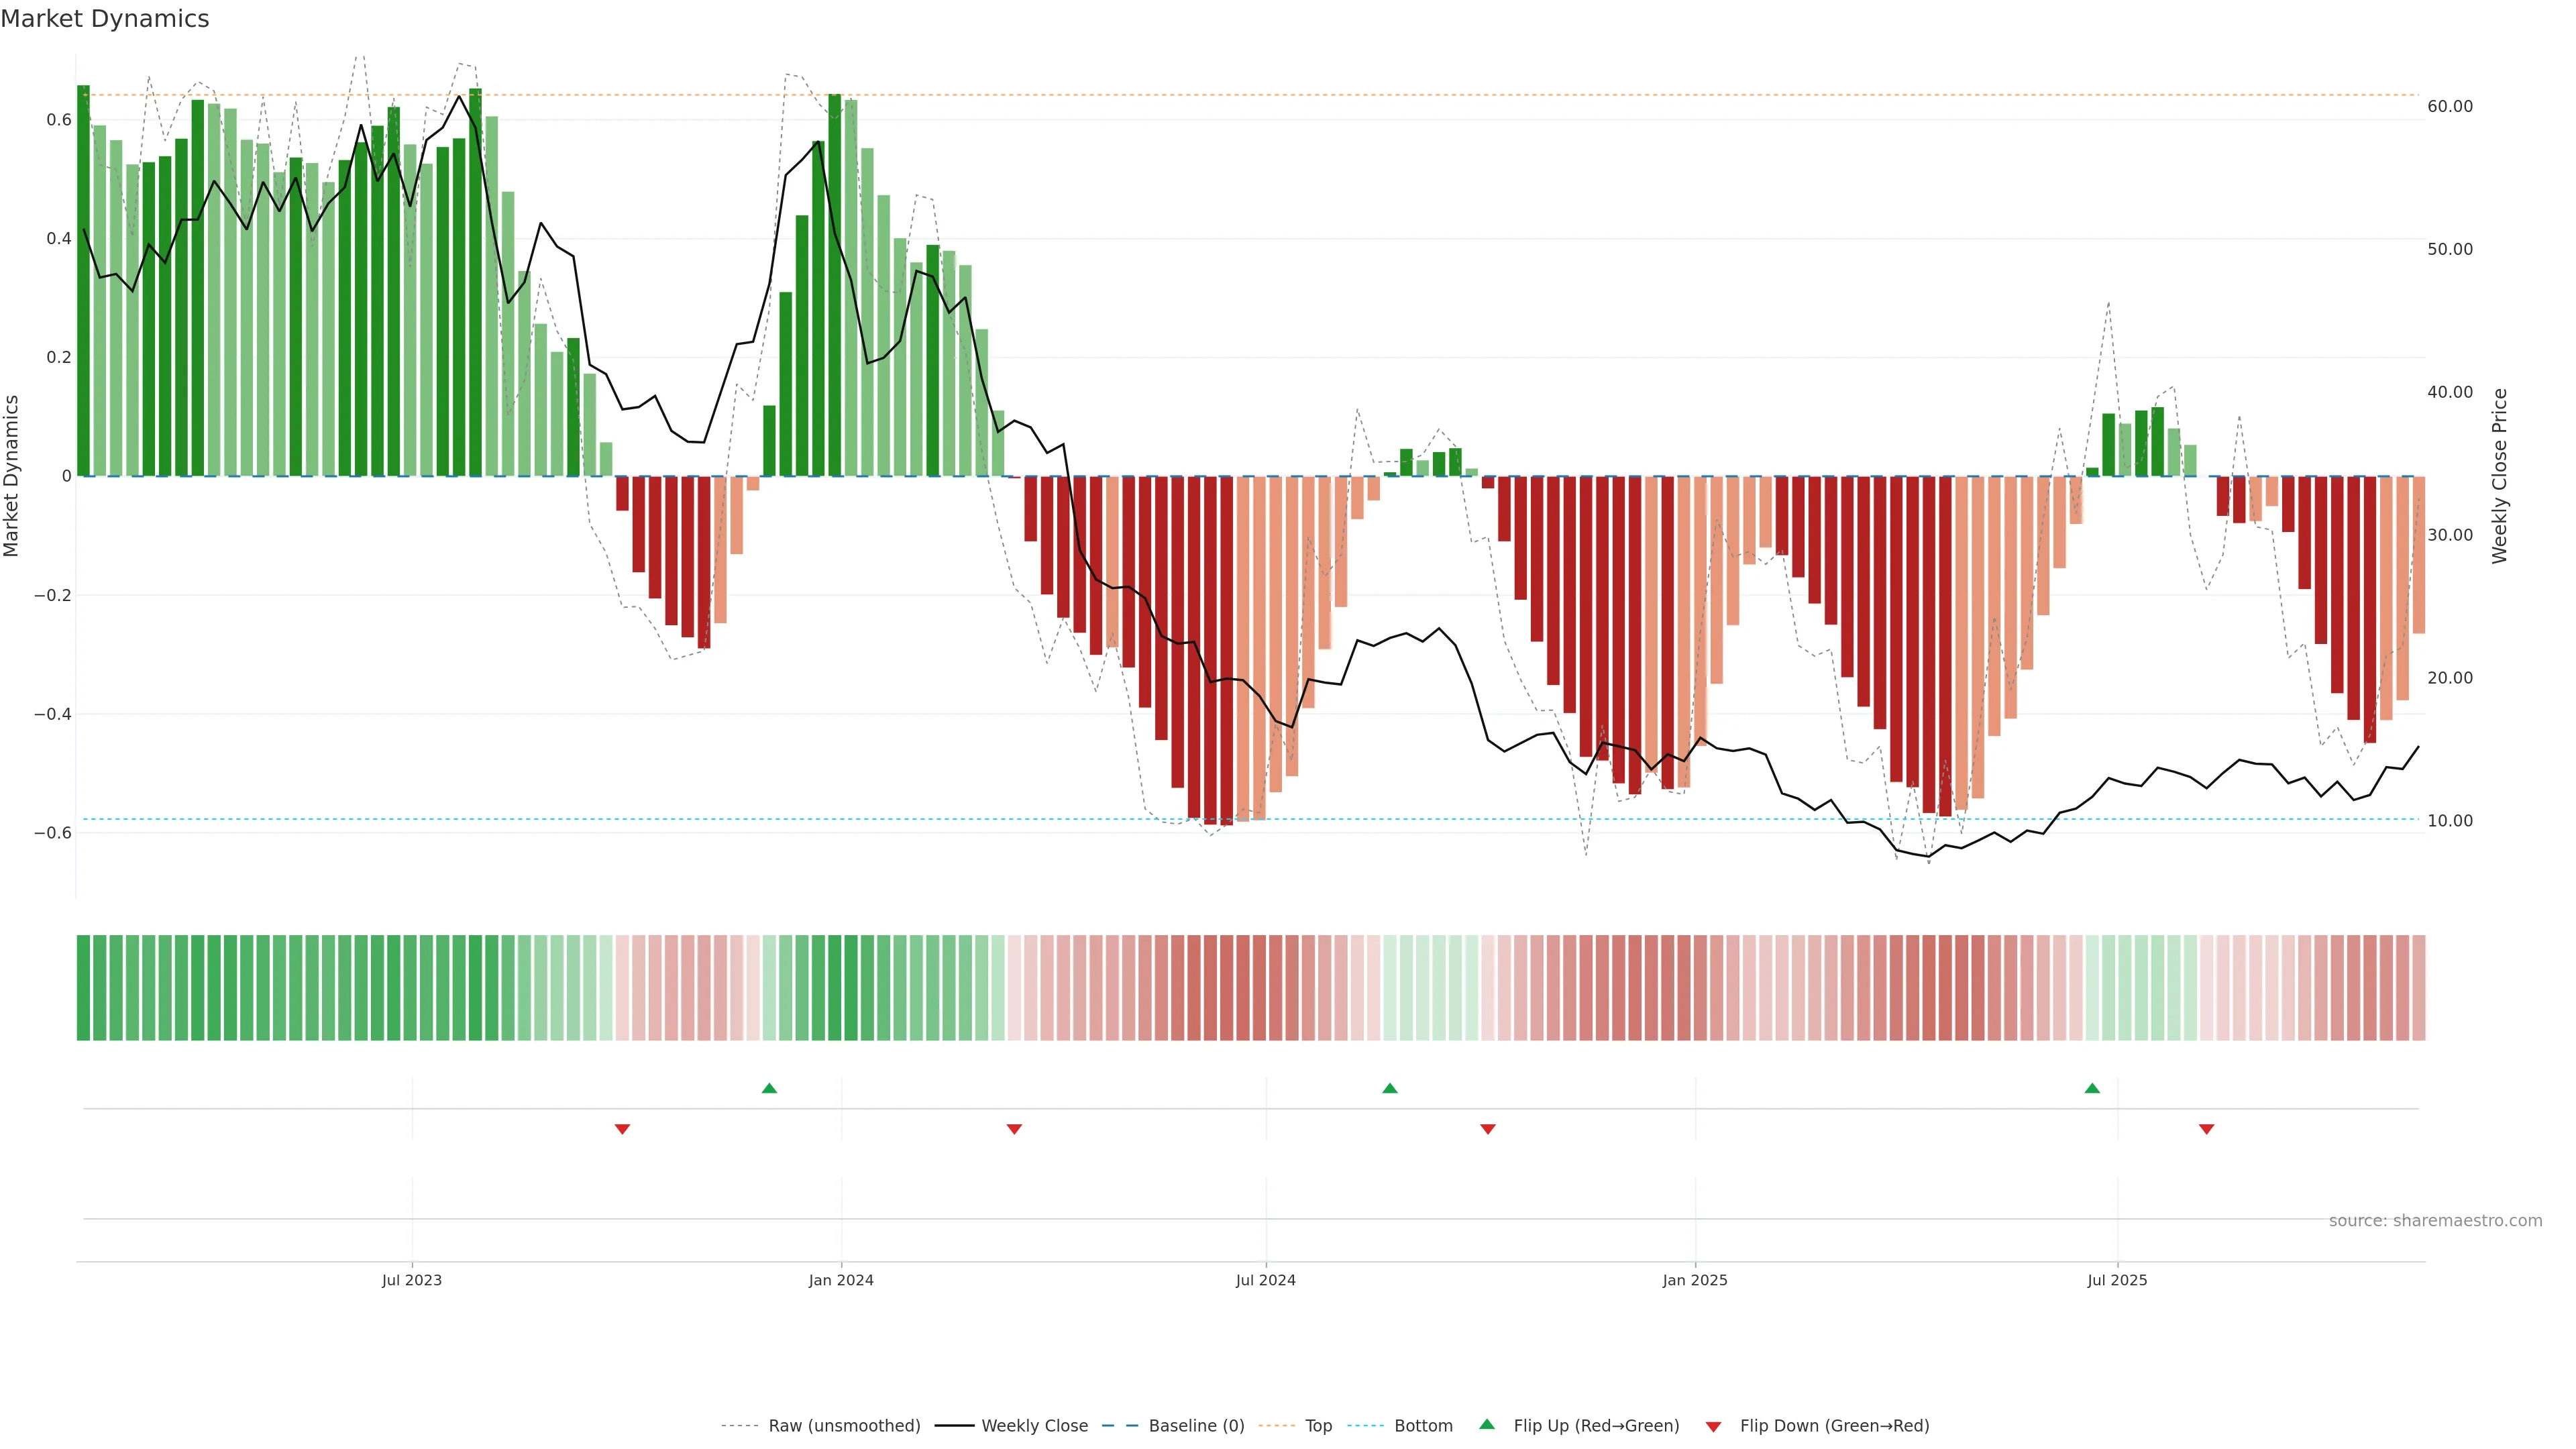
Task: Click the green Flip Up marker before Jul 2025
Action: pos(2092,1088)
